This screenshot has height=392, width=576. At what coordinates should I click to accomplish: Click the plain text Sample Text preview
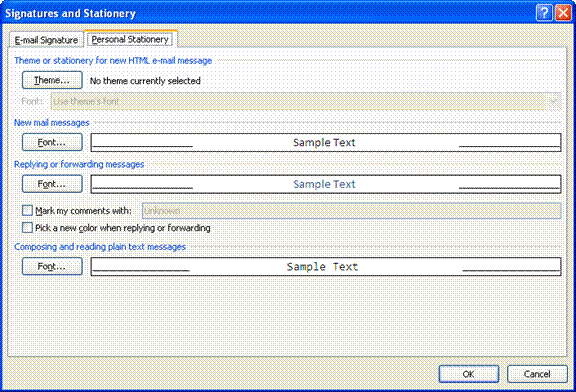coord(326,267)
